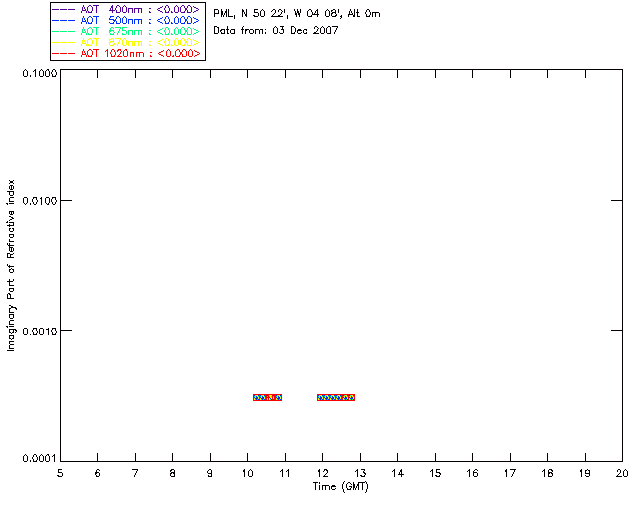Click the 0.0010 y-axis tick label

39,331
